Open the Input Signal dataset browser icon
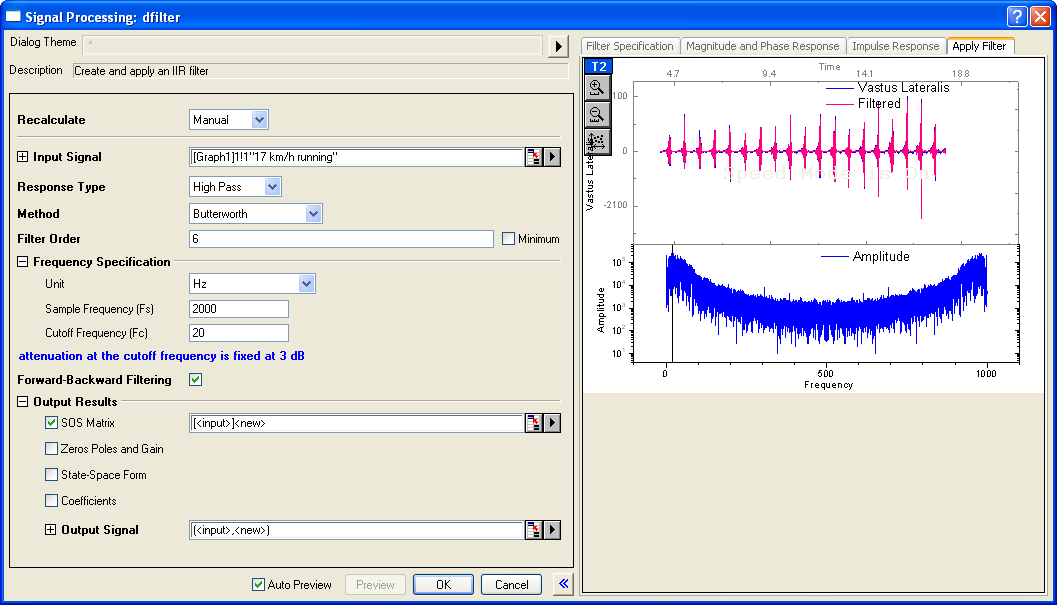 [533, 156]
